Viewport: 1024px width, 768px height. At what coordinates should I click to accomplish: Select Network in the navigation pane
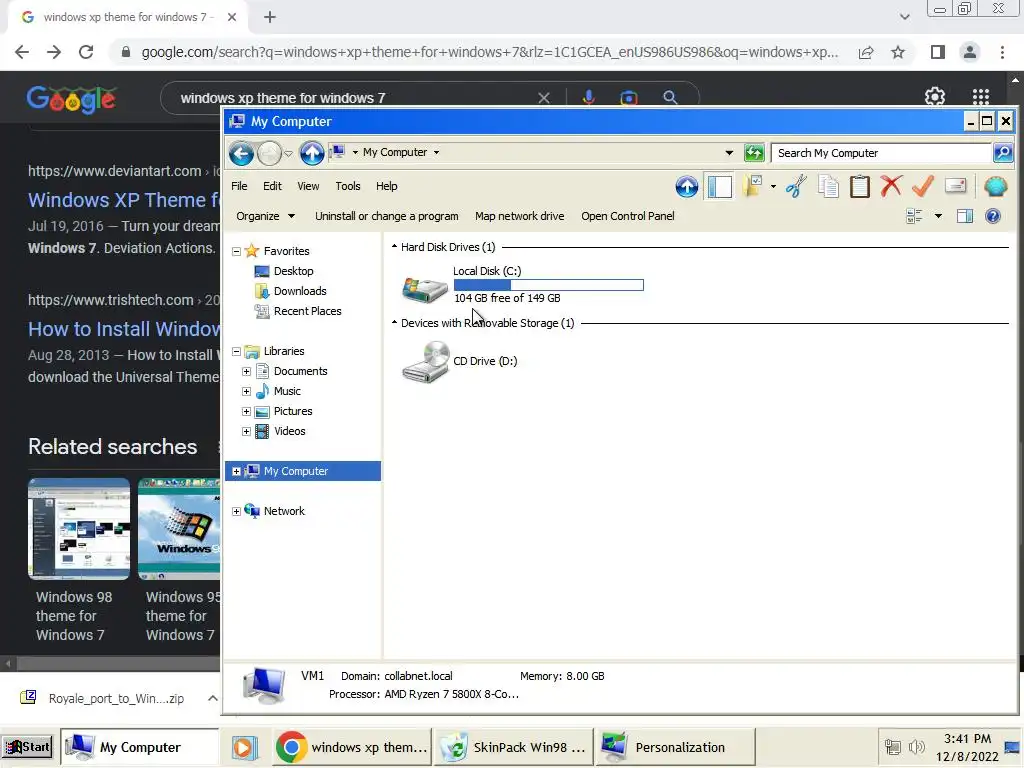(x=284, y=511)
